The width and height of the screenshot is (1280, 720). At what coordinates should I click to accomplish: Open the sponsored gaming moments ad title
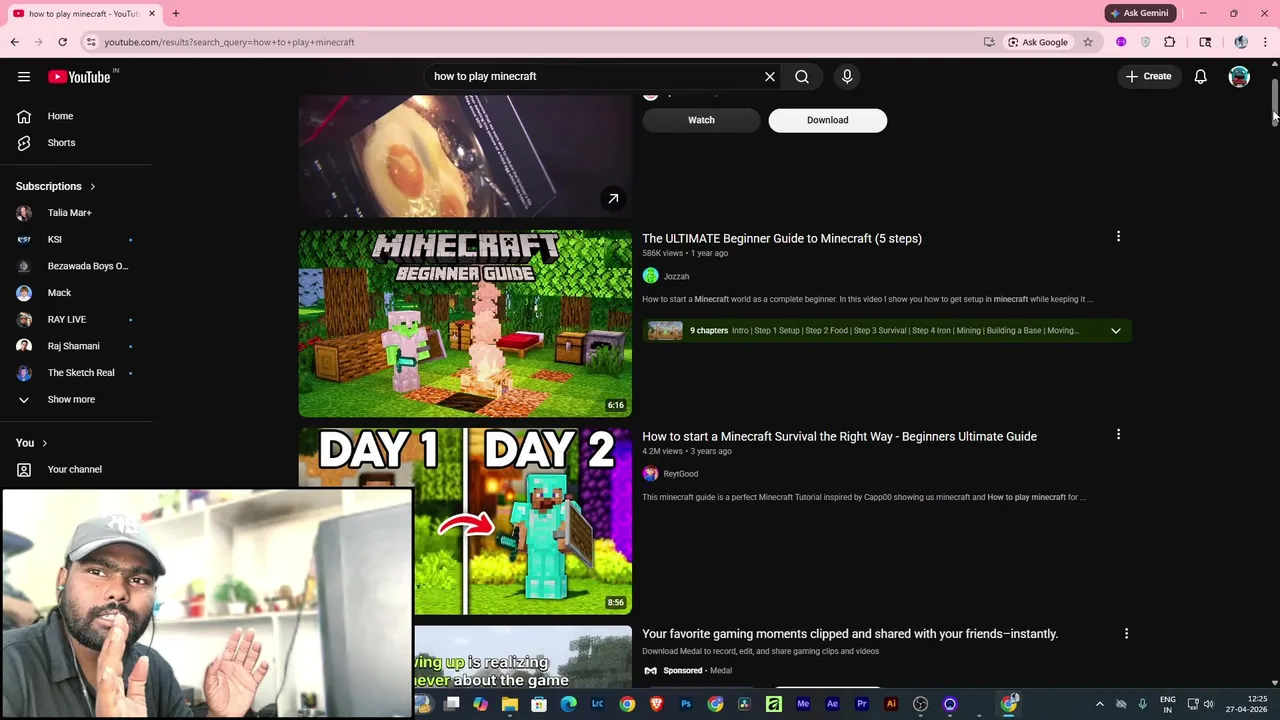[x=850, y=634]
